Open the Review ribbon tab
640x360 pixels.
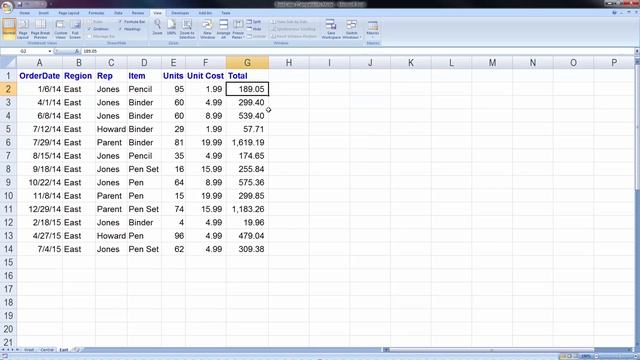coord(138,13)
